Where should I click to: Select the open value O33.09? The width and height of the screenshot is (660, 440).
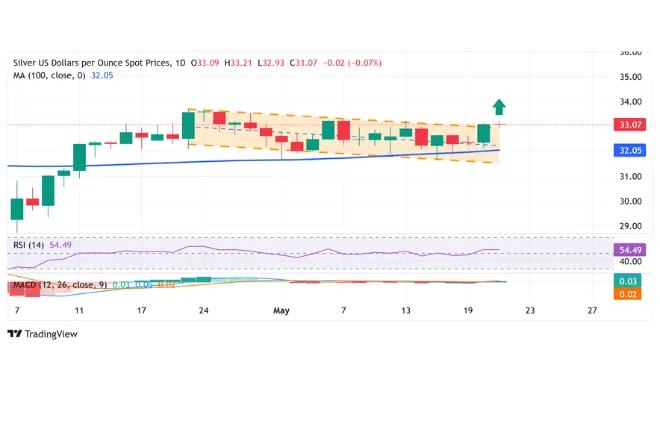pos(205,63)
